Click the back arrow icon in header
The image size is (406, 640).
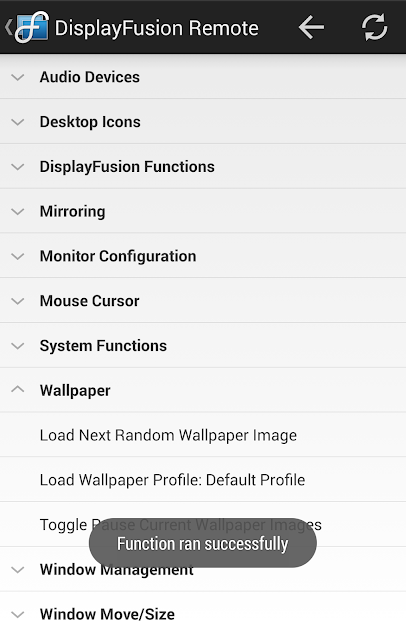tap(311, 27)
